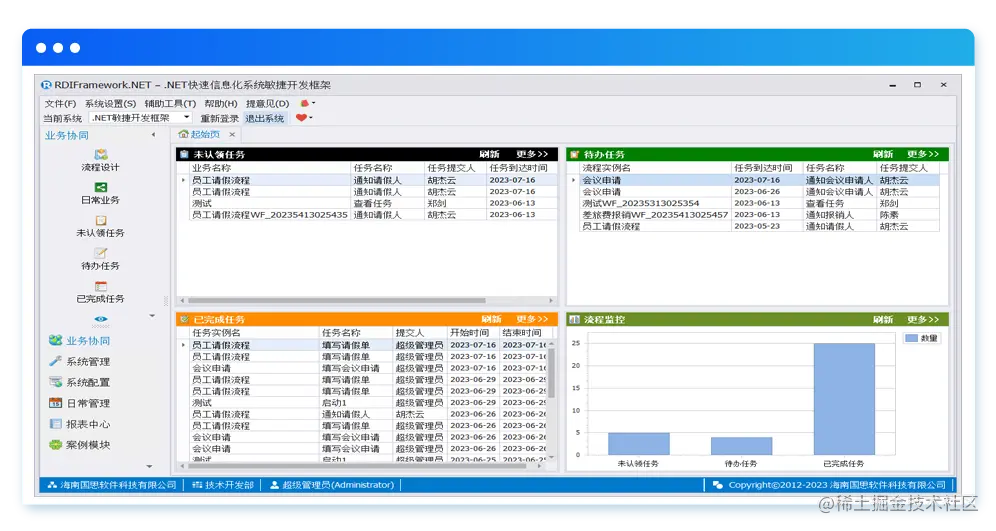This screenshot has height=531, width=996.
Task: Click the 已完成任务 panel header icon
Action: 184,319
